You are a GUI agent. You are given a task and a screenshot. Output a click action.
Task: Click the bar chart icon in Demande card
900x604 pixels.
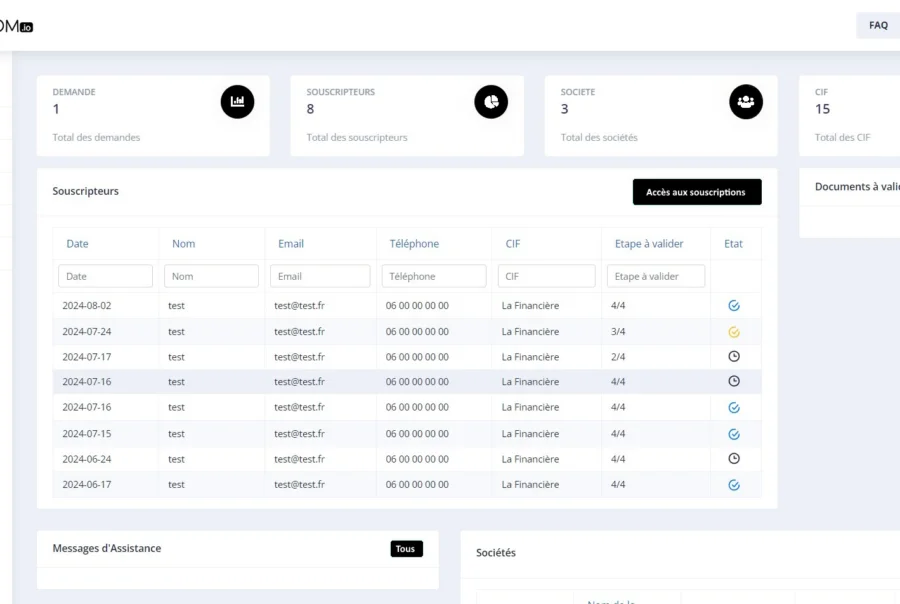(x=237, y=101)
